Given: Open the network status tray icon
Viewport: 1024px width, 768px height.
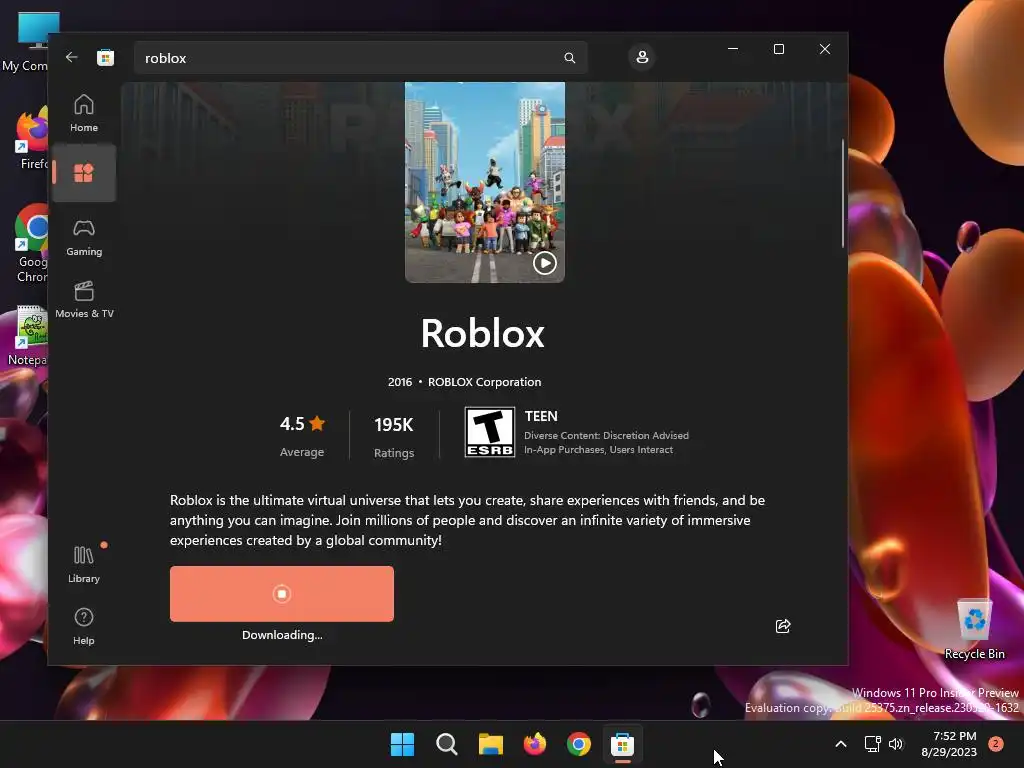Looking at the screenshot, I should click(872, 744).
